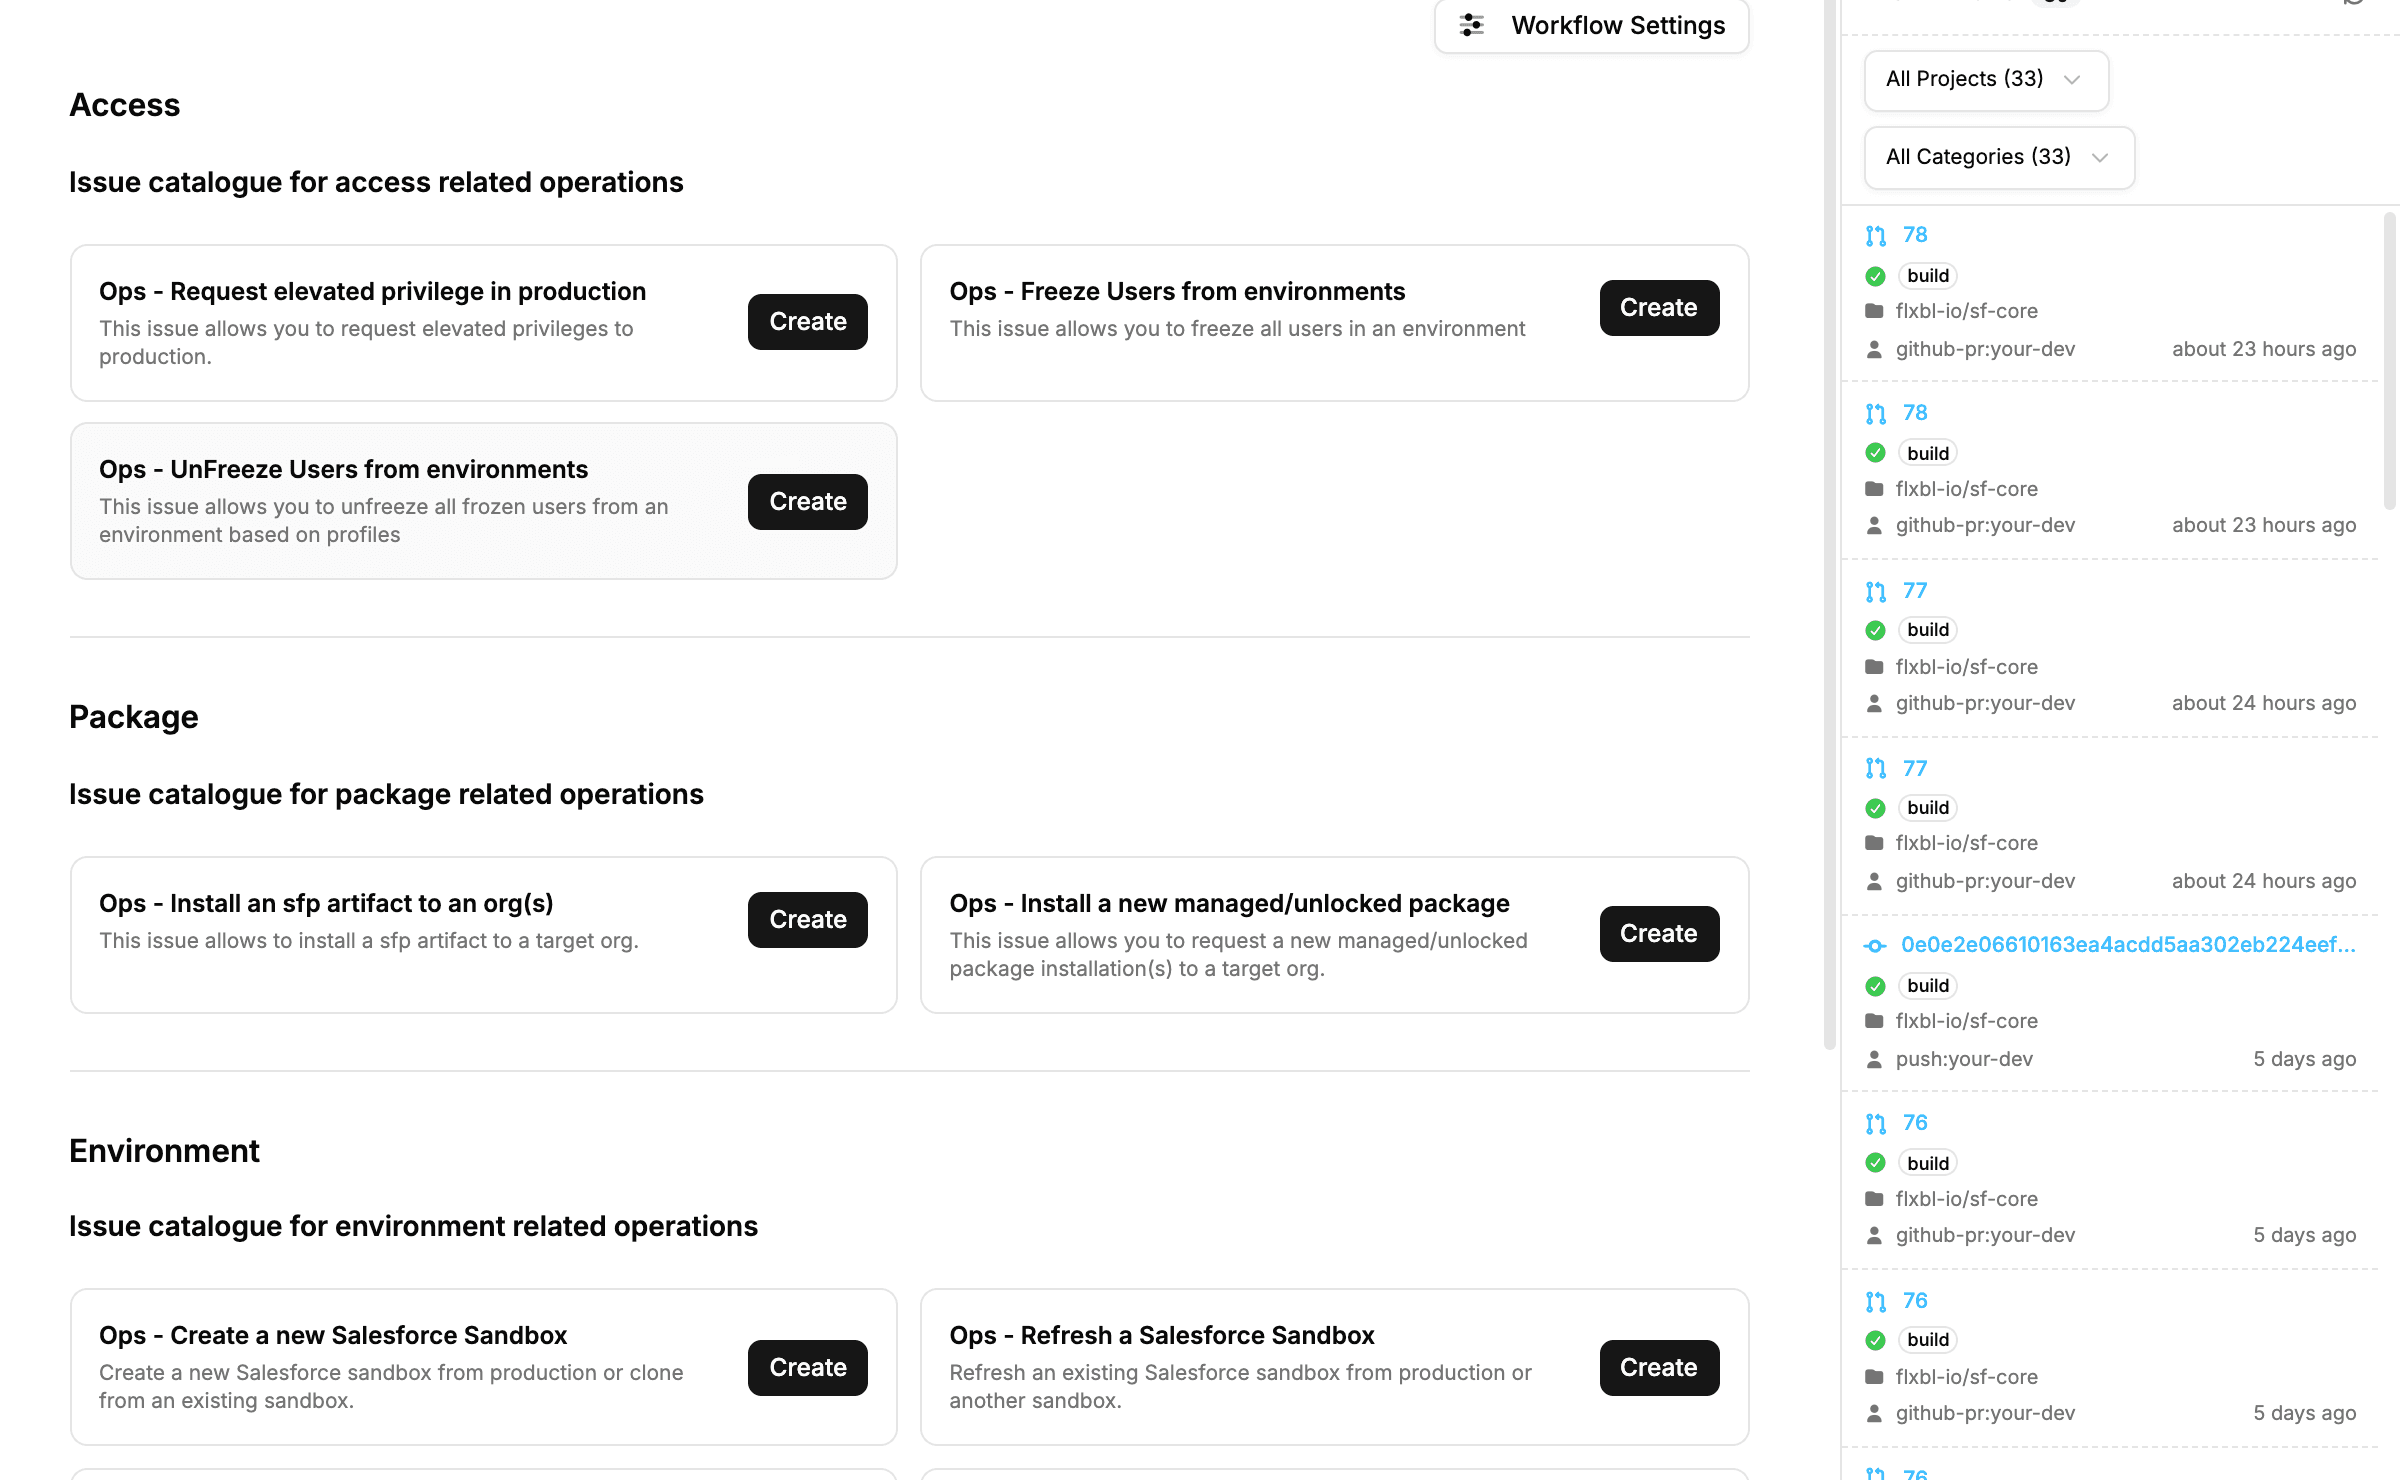Viewport: 2400px width, 1480px height.
Task: Create Refresh a Salesforce Sandbox issue
Action: click(x=1659, y=1368)
